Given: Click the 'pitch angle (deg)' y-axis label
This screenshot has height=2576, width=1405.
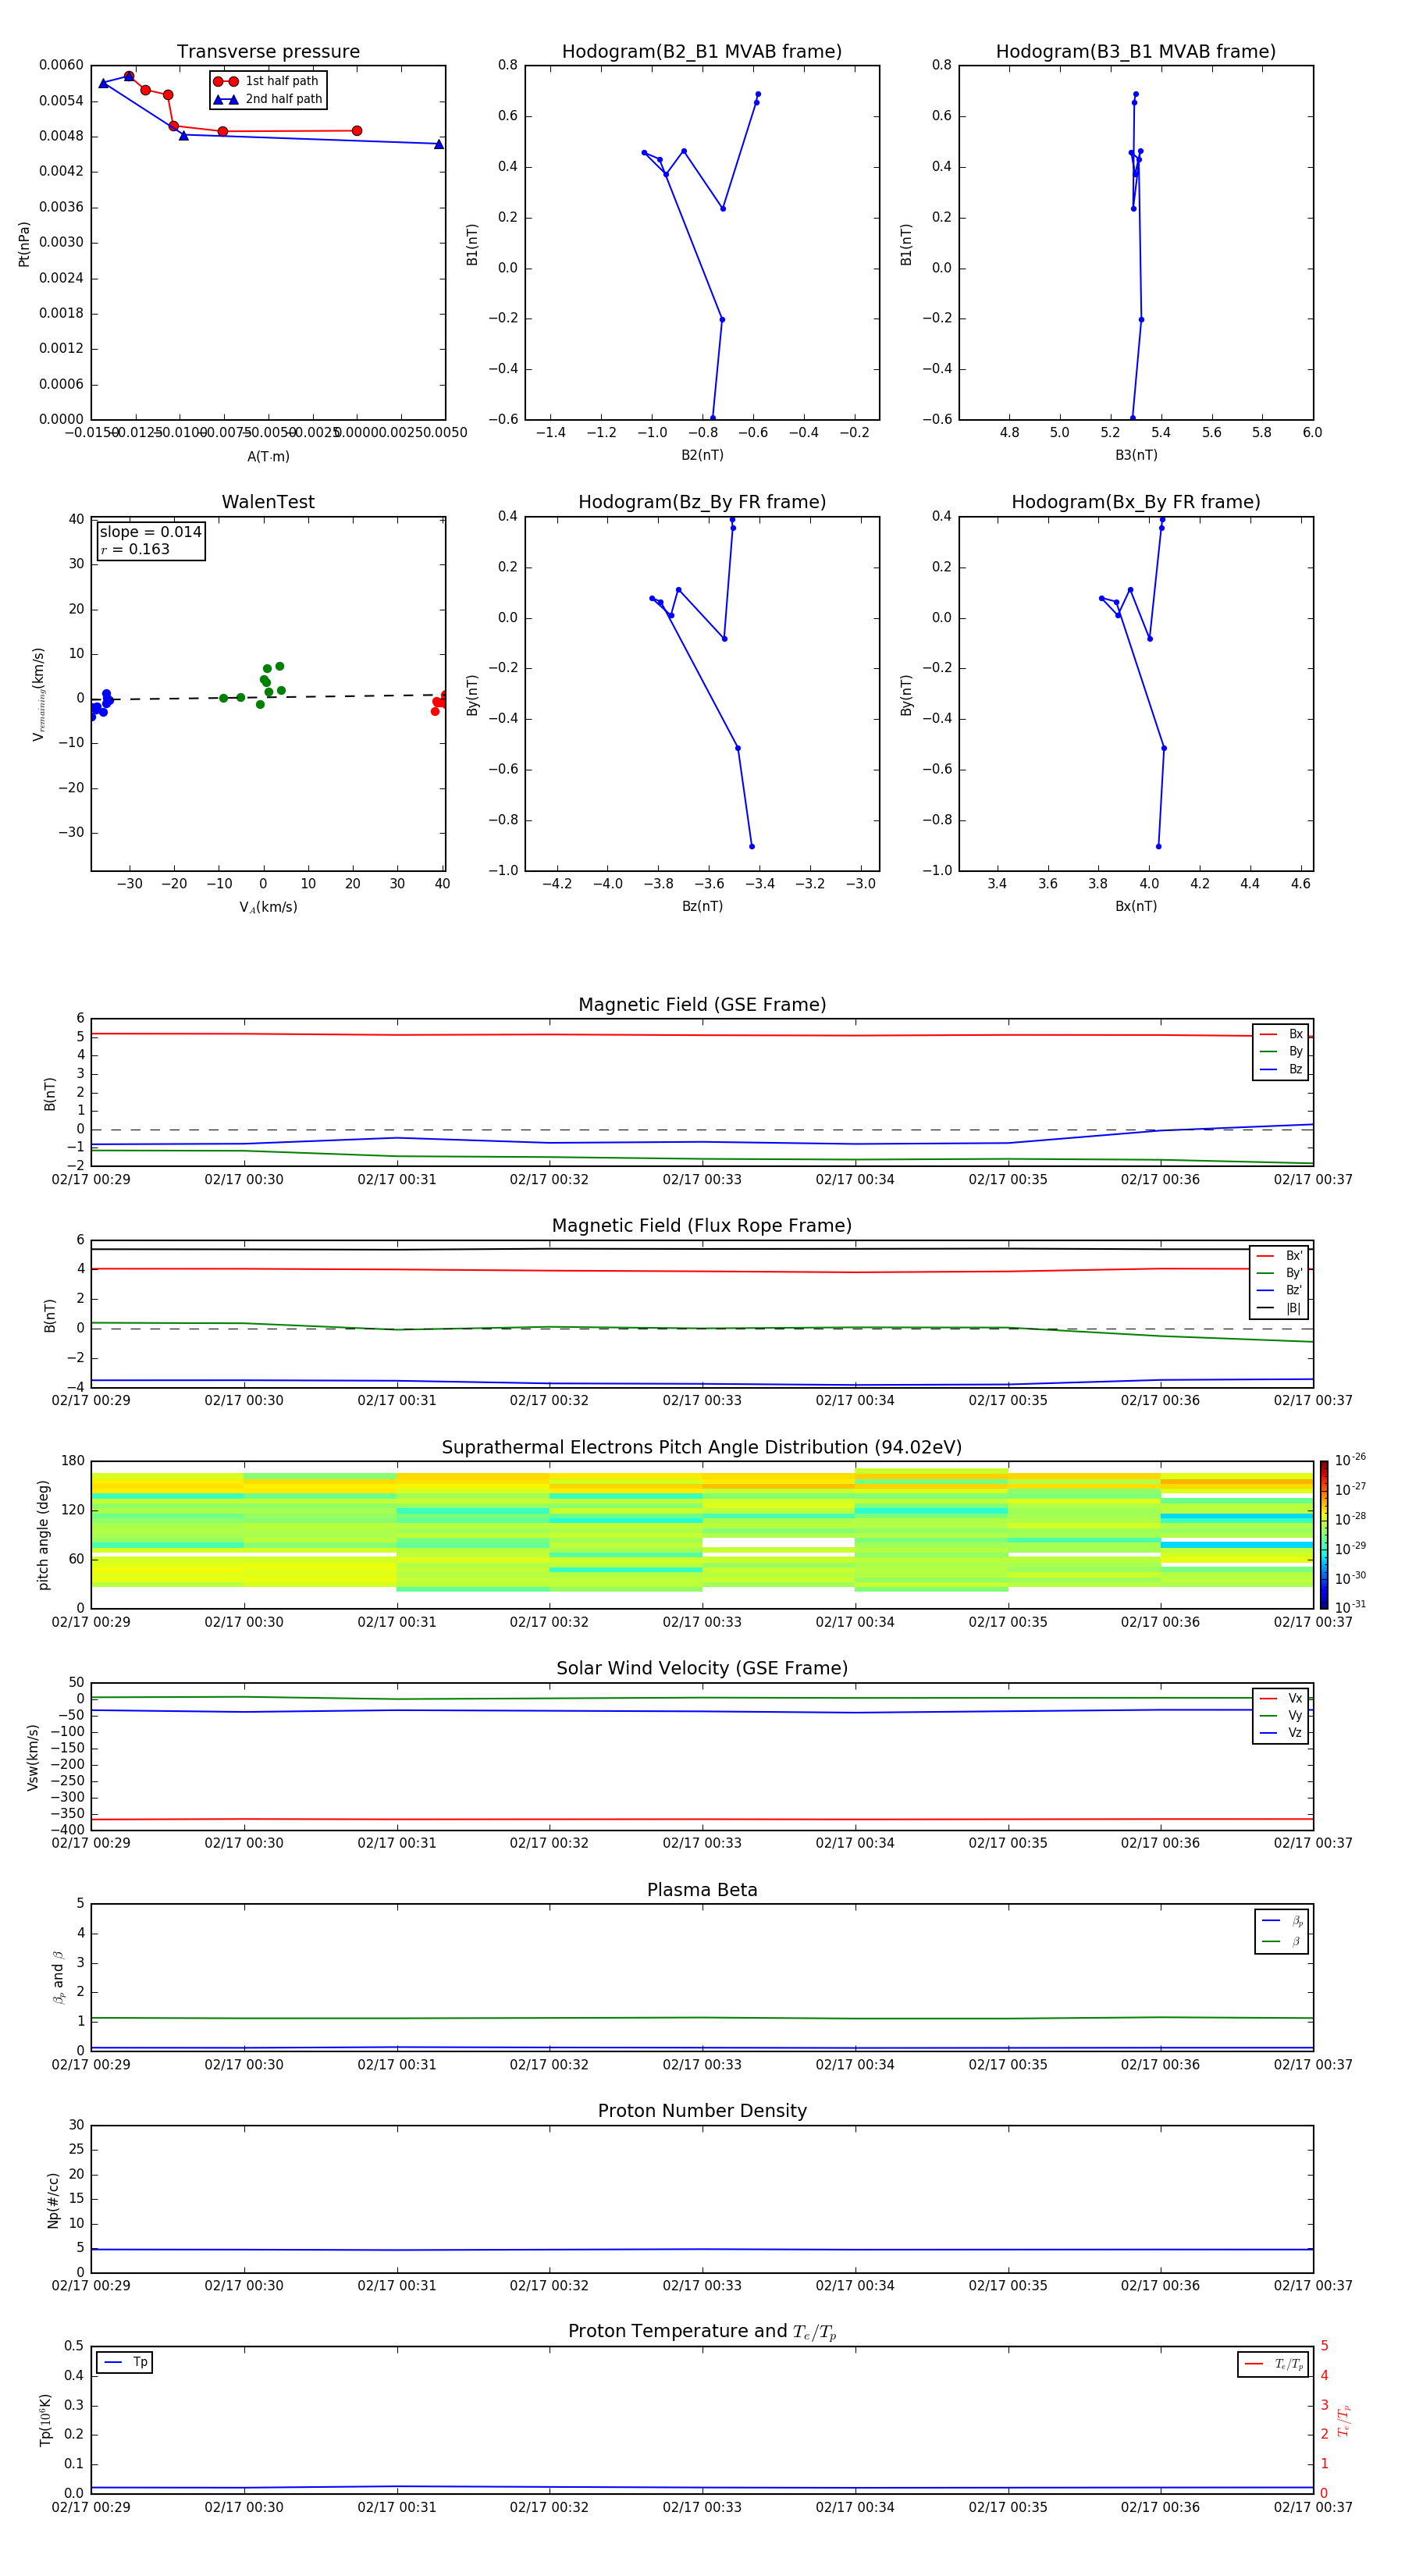Looking at the screenshot, I should [x=43, y=1536].
